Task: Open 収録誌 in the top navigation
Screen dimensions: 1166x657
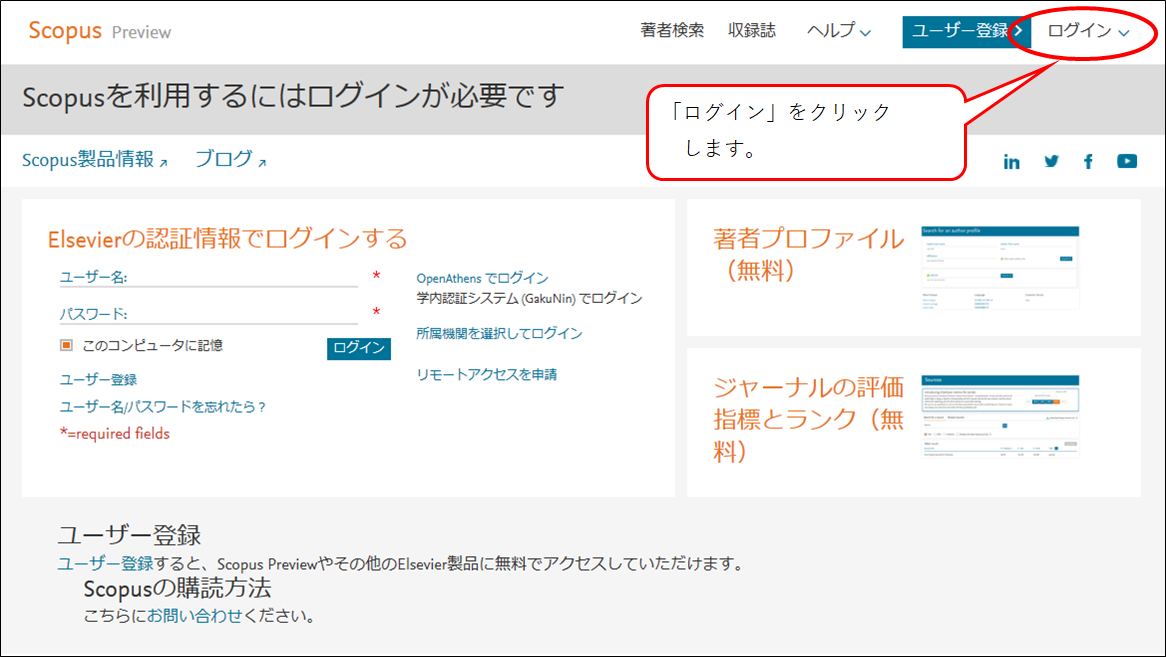Action: point(752,30)
